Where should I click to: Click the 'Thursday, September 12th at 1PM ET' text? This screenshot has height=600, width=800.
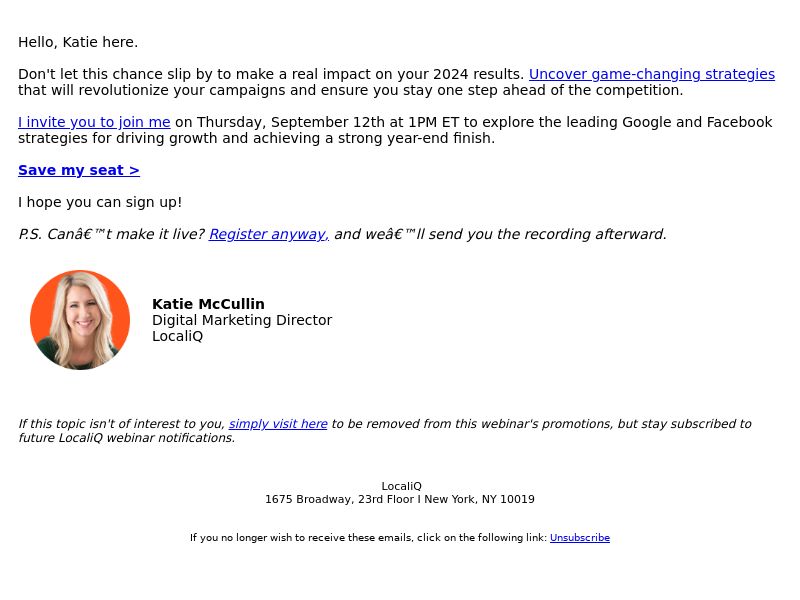(328, 122)
